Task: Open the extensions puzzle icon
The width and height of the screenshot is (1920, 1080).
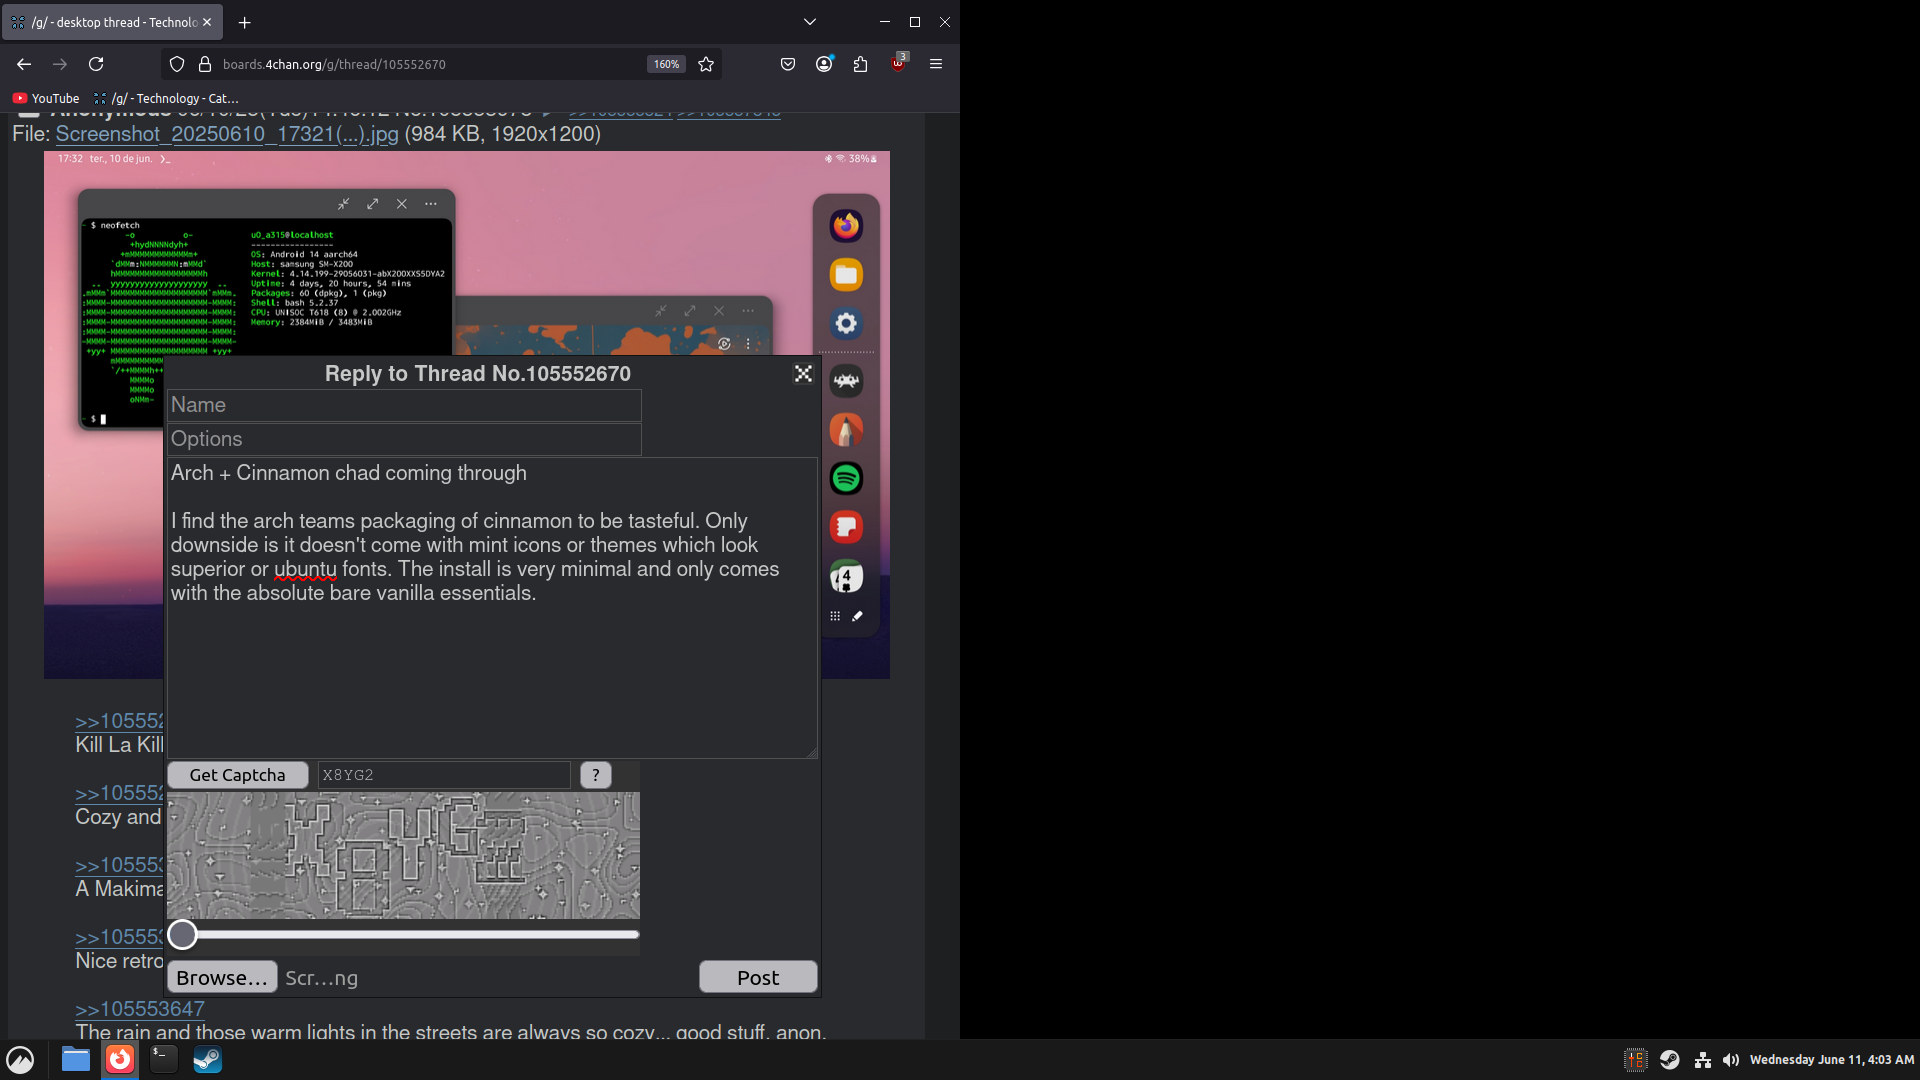Action: [860, 64]
